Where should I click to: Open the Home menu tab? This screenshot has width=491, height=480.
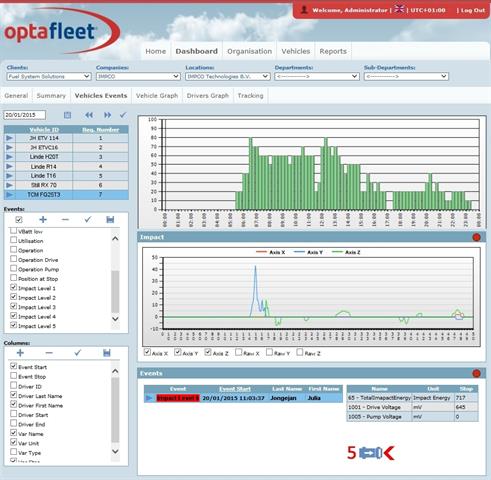click(x=156, y=51)
